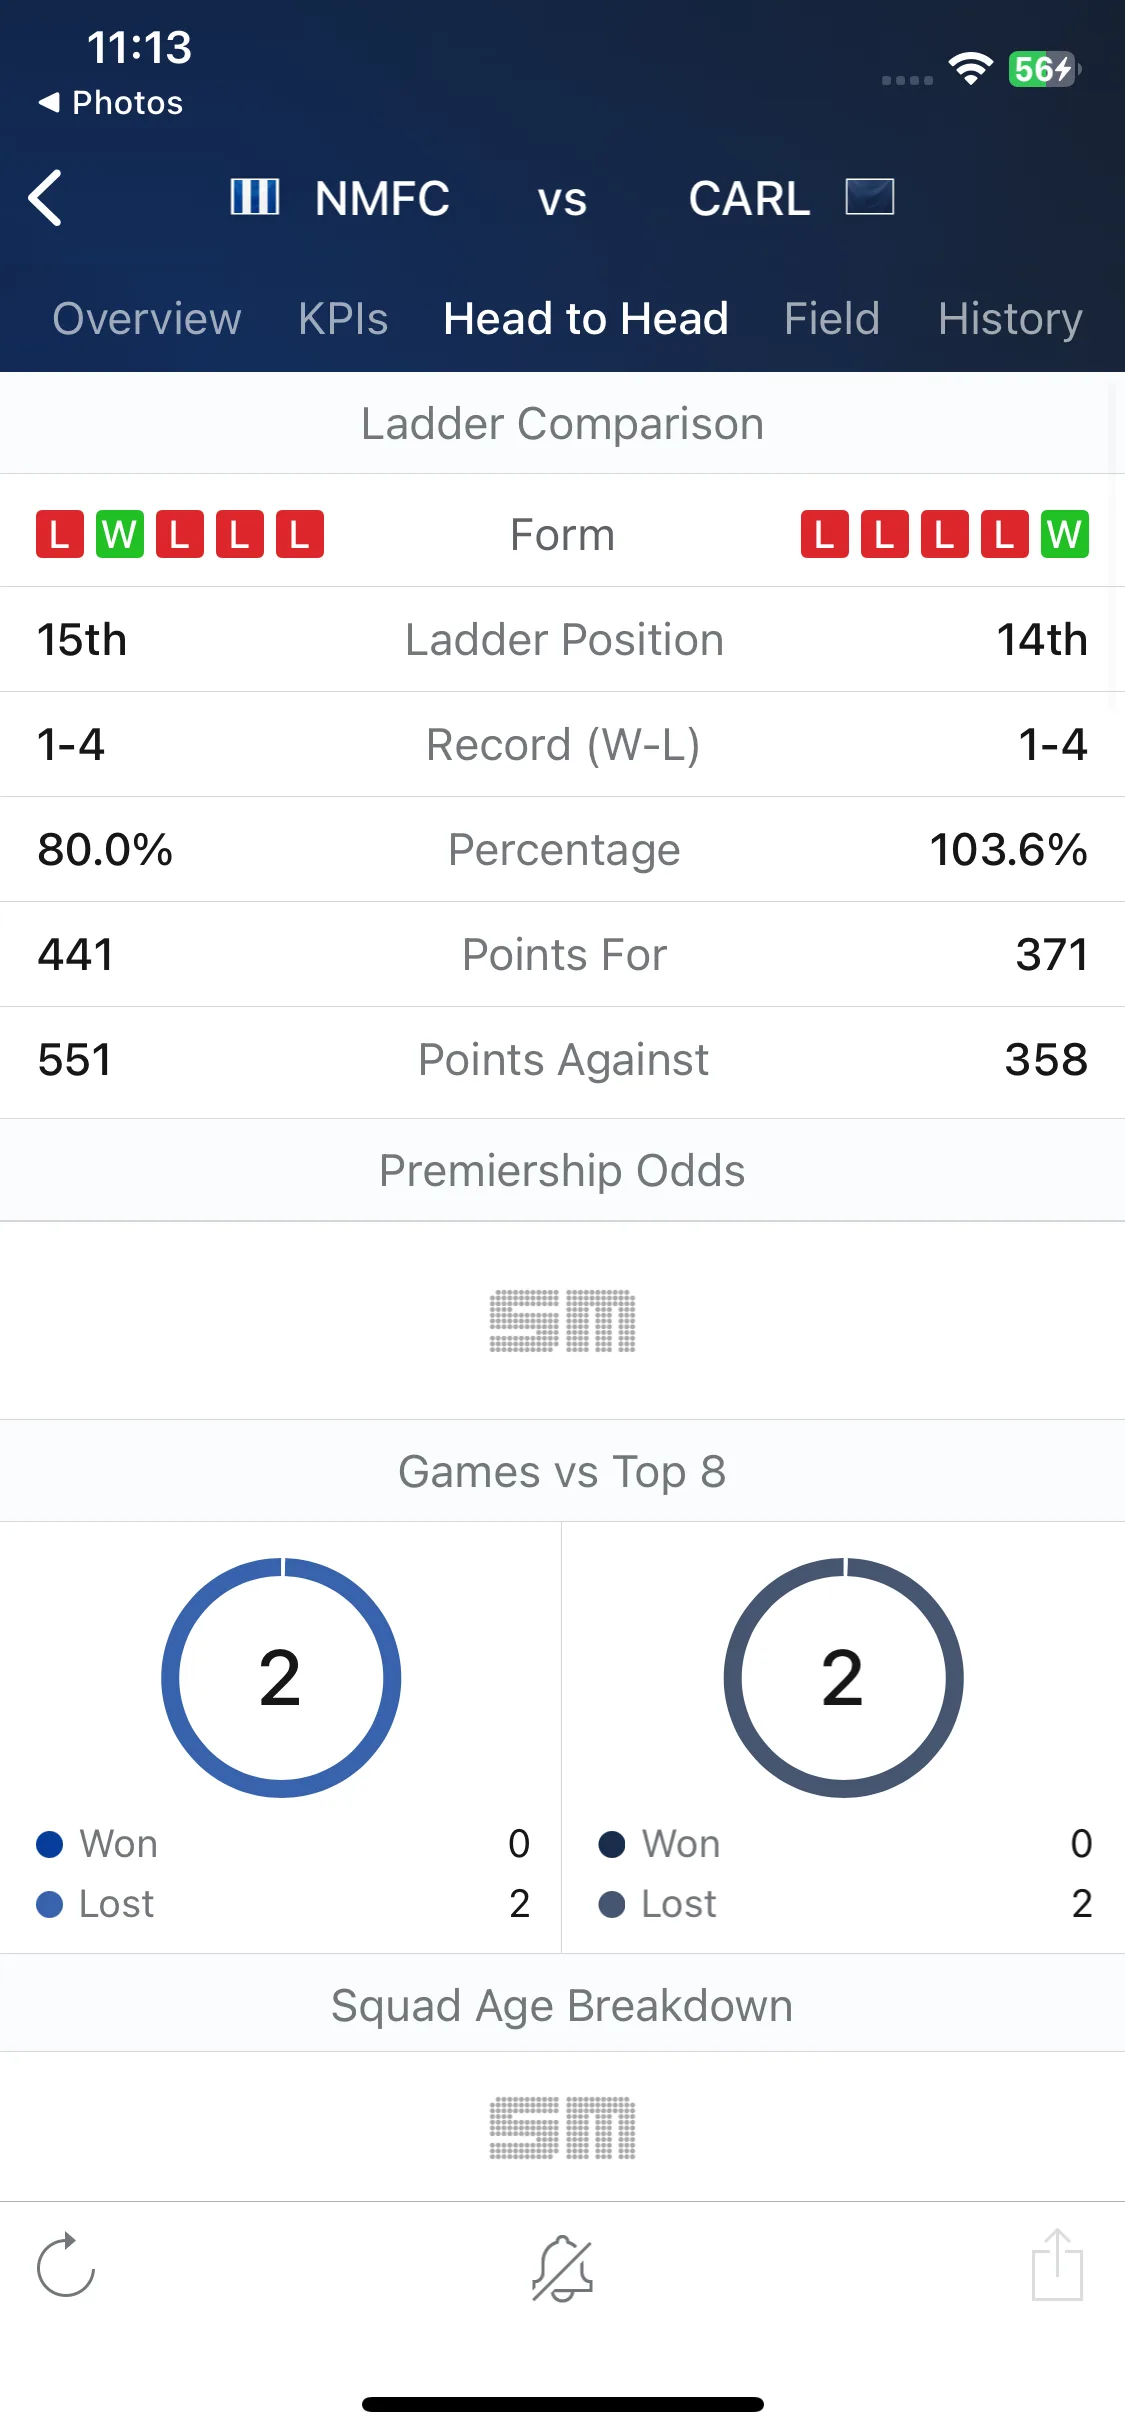The width and height of the screenshot is (1125, 2436).
Task: Tap the Squad Age Breakdown loading placeholder
Action: point(562,2128)
